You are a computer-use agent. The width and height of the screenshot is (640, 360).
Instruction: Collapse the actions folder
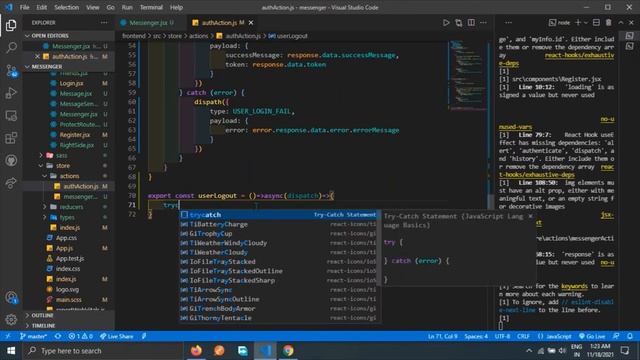[44, 176]
